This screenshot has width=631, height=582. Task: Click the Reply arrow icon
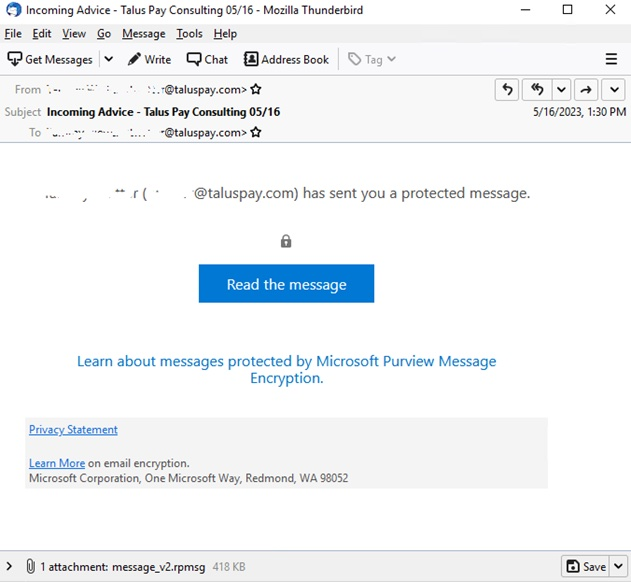coord(507,90)
